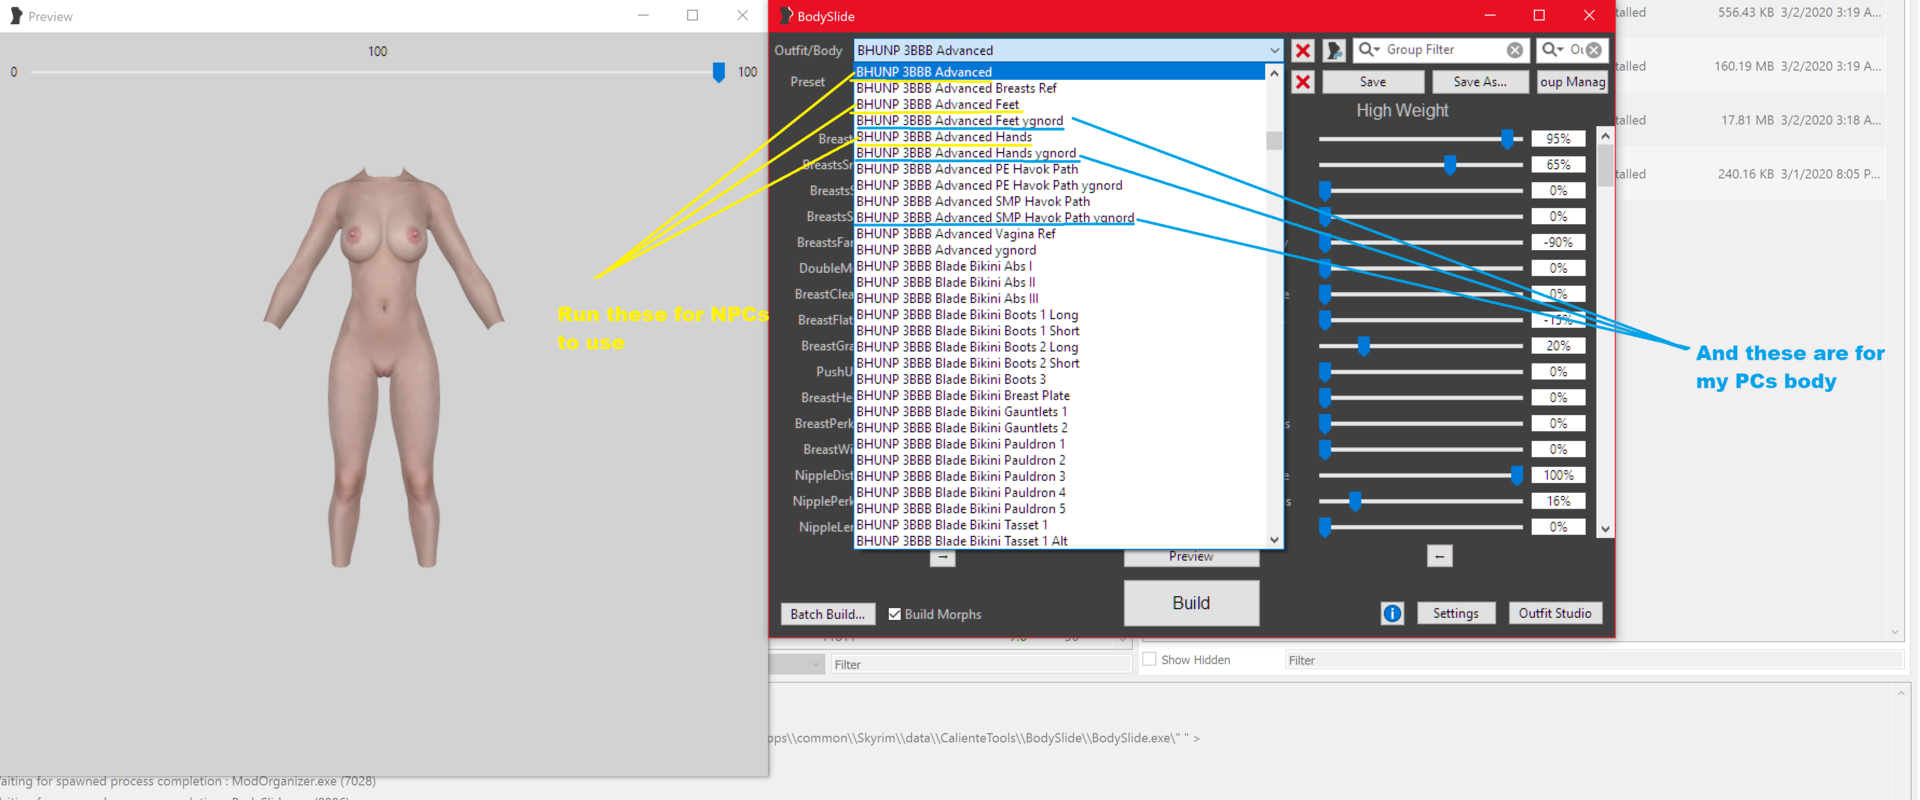Screen dimensions: 1920x800
Task: Select BHUNP 3BBB Blade Bikini Breast Plate
Action: pyautogui.click(x=1060, y=395)
